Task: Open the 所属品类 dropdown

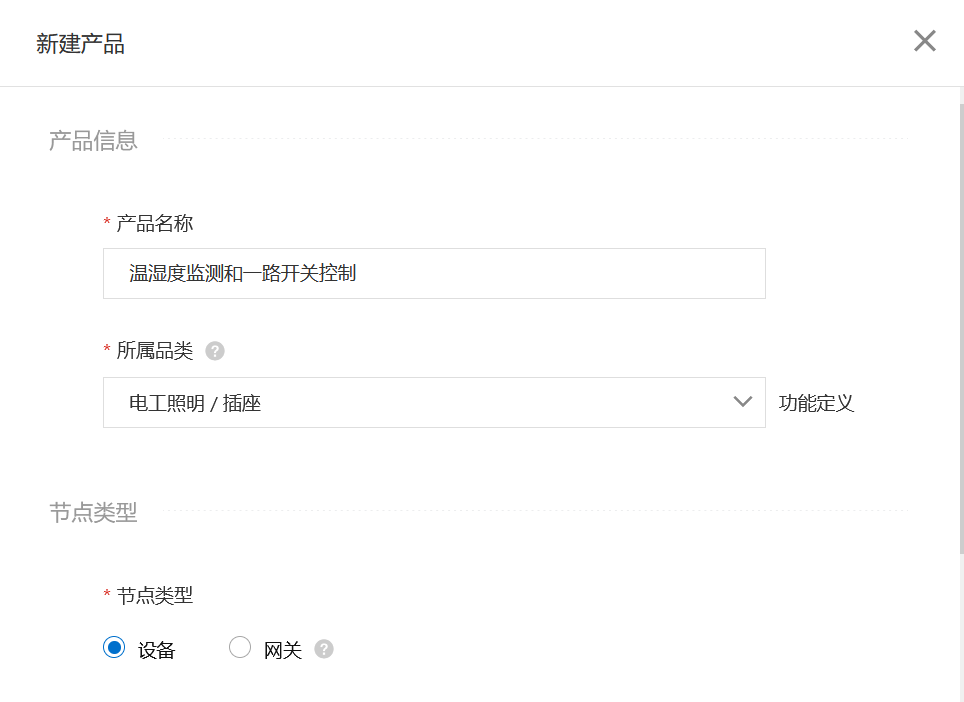Action: (x=433, y=402)
